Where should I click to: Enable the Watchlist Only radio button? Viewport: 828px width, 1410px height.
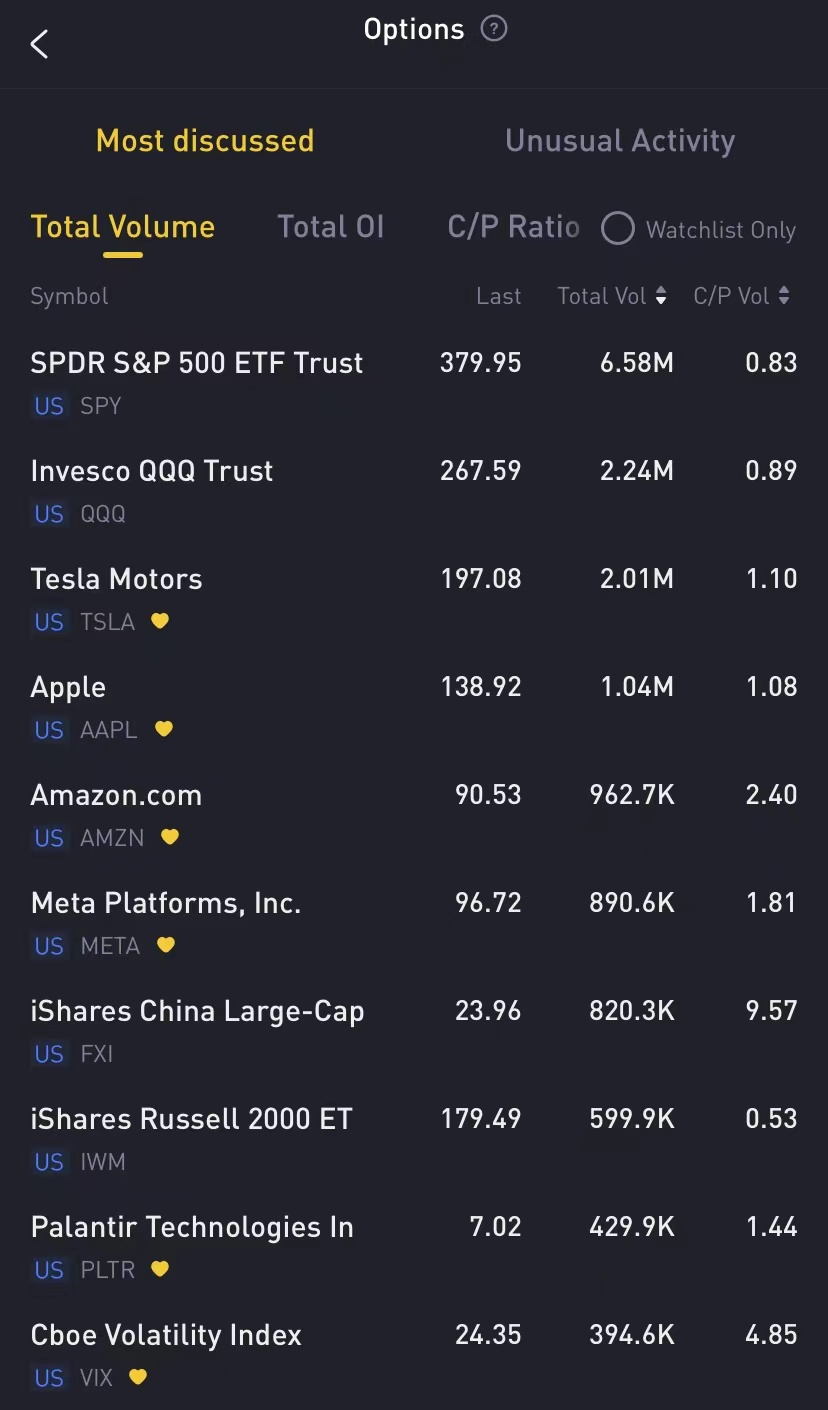pyautogui.click(x=618, y=229)
